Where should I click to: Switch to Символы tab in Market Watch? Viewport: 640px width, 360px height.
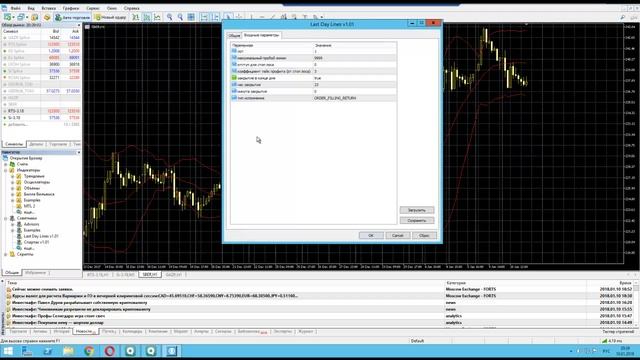tap(14, 144)
